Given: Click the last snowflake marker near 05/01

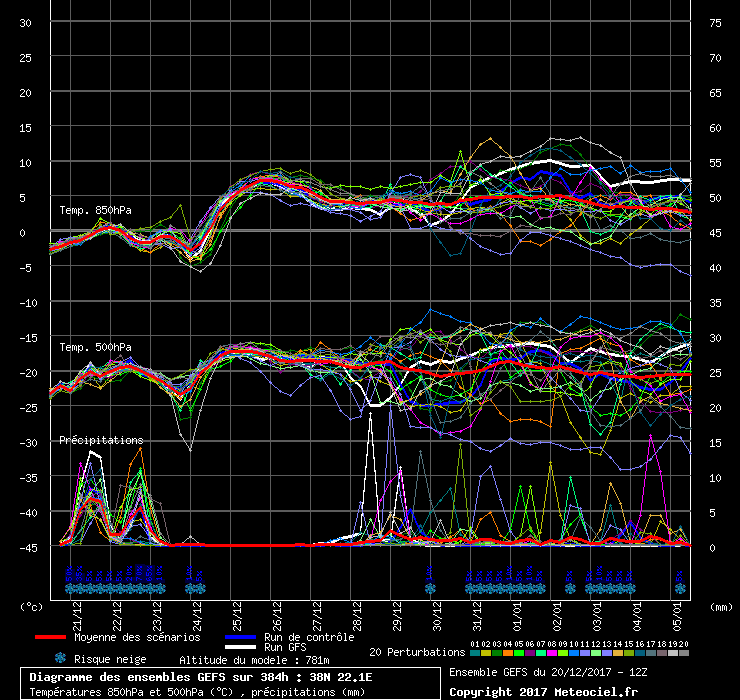Looking at the screenshot, I should [x=680, y=589].
